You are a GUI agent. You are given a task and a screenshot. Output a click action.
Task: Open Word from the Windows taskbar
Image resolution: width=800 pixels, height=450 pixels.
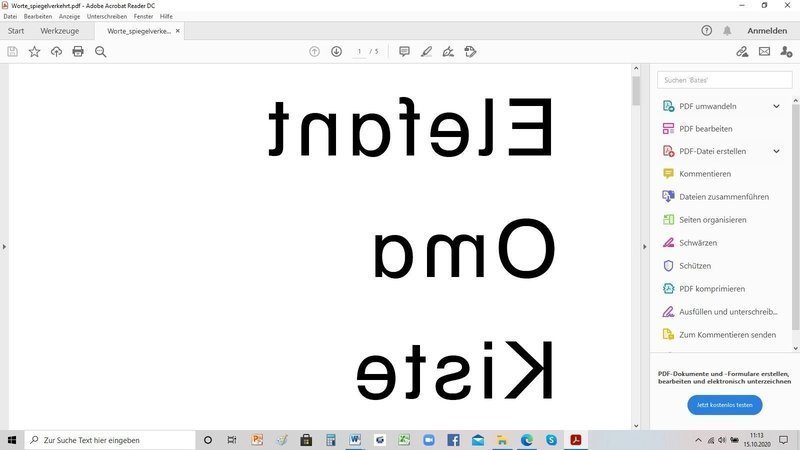tap(355, 440)
